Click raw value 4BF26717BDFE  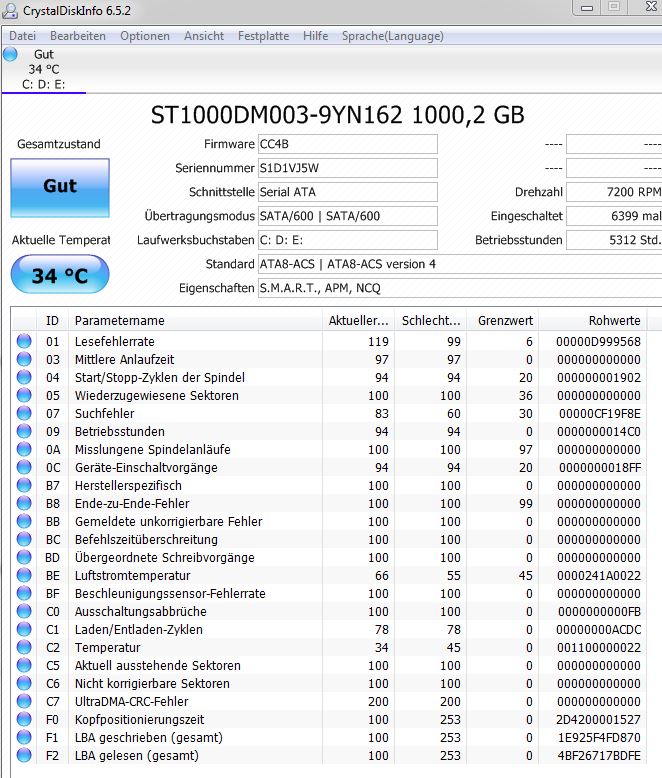pyautogui.click(x=599, y=755)
